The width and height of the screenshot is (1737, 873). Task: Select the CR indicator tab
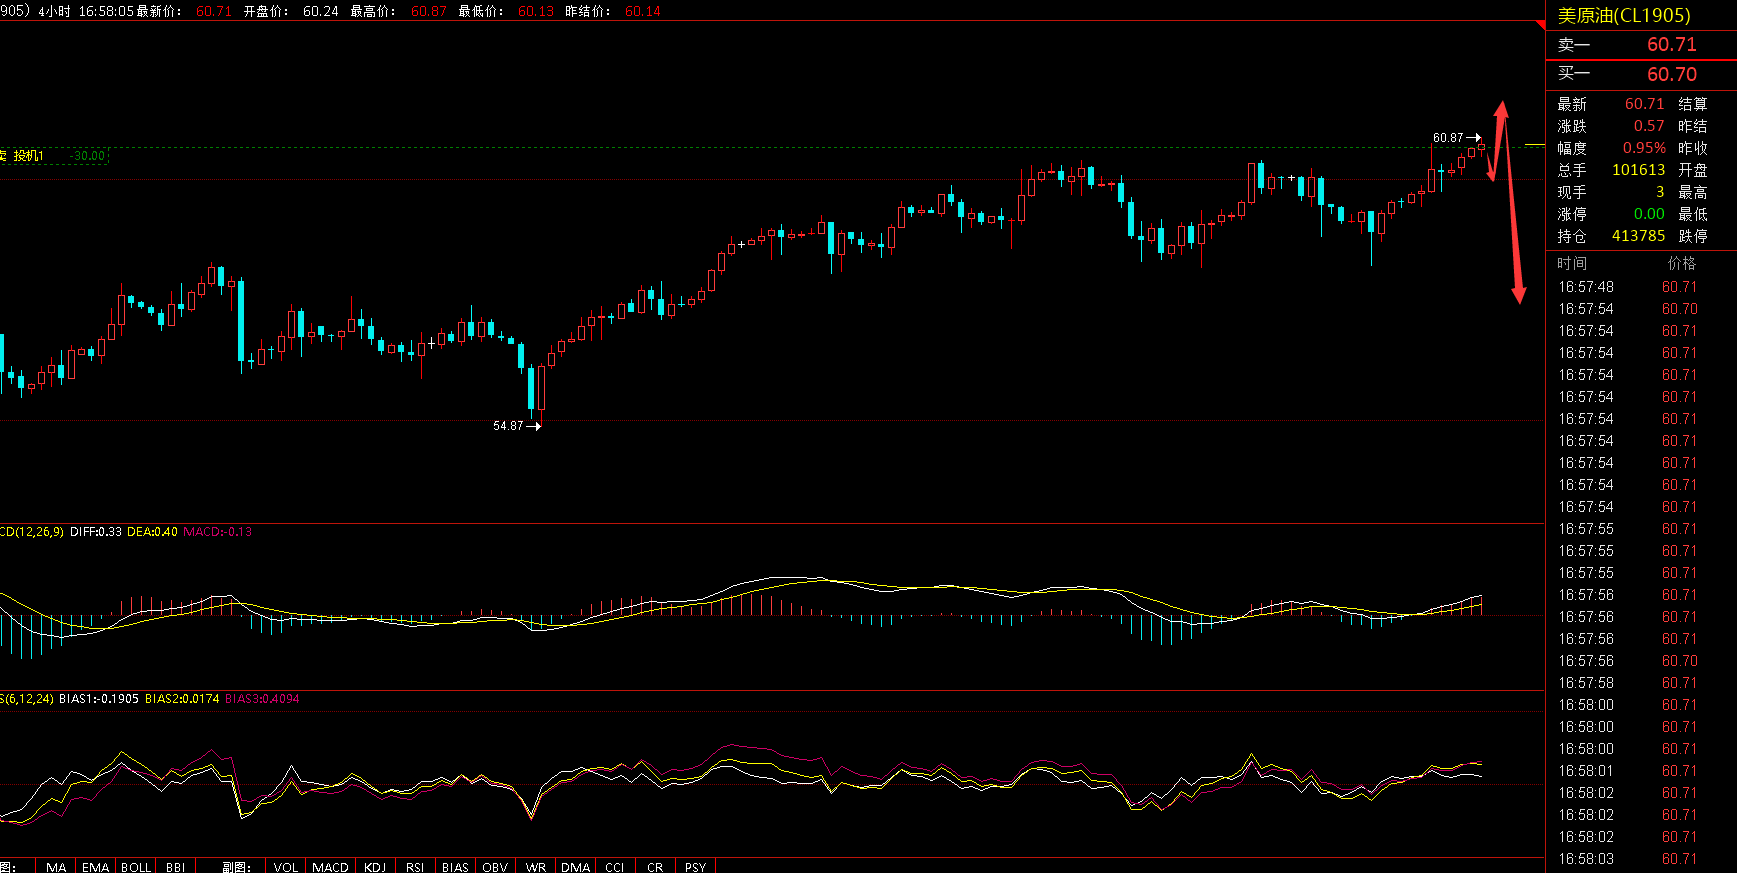pyautogui.click(x=655, y=866)
